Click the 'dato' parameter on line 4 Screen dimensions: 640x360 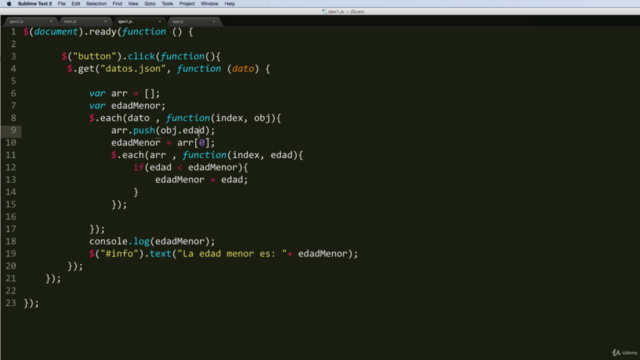point(243,69)
